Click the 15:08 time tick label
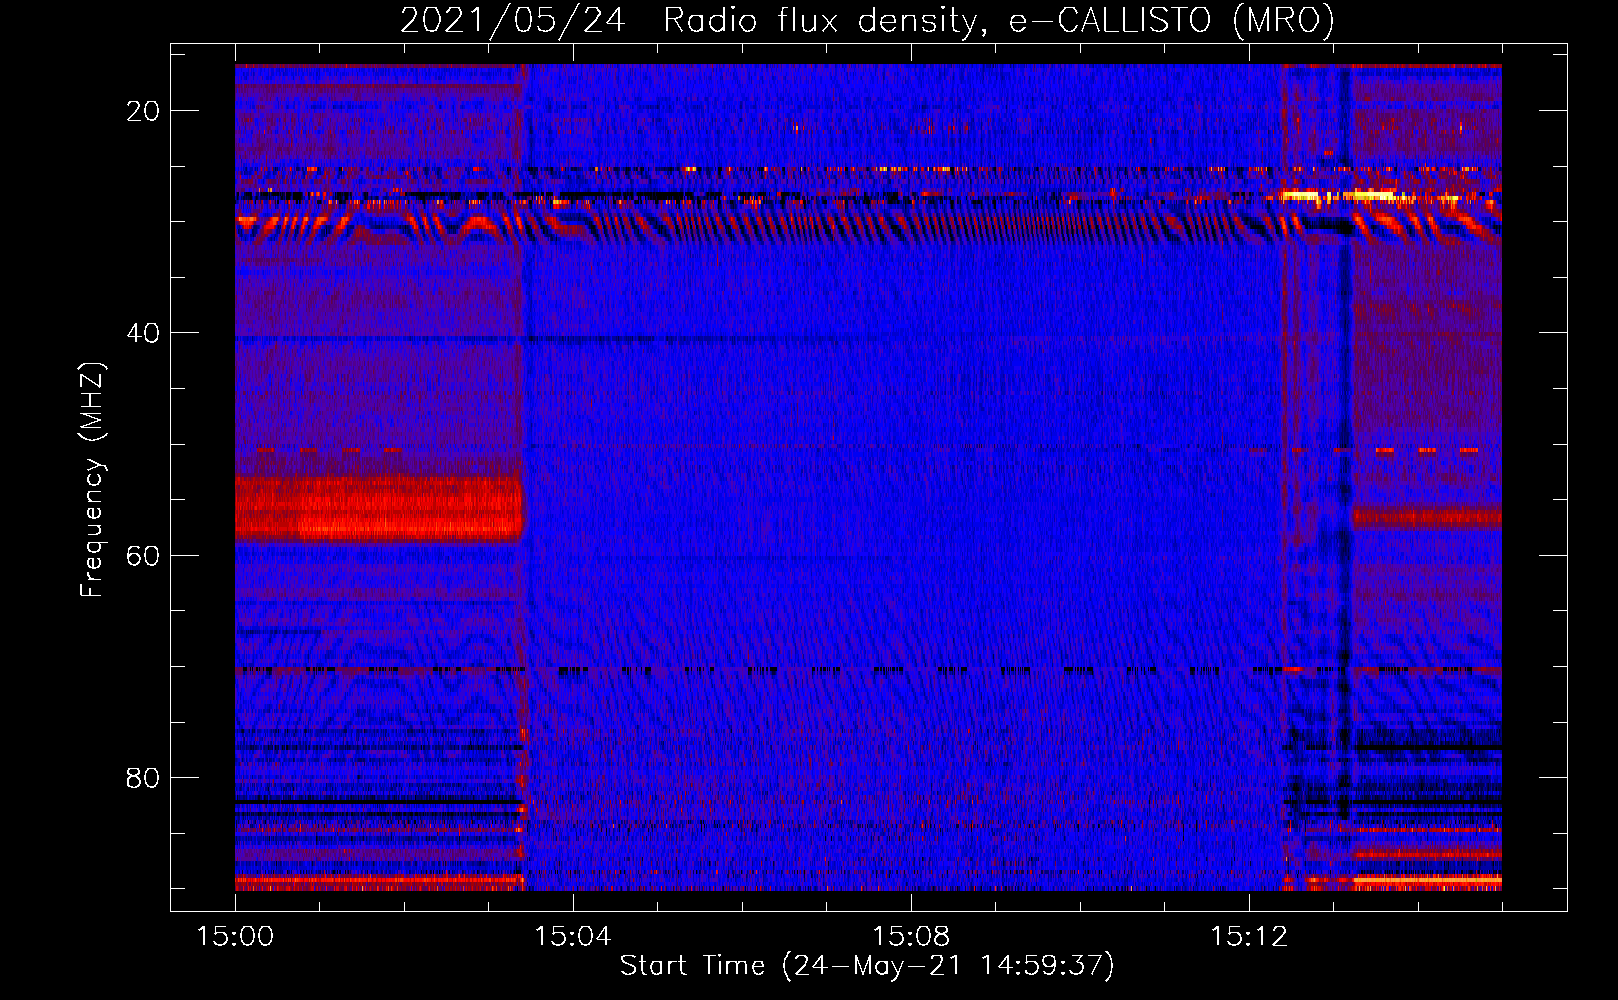 coord(911,936)
